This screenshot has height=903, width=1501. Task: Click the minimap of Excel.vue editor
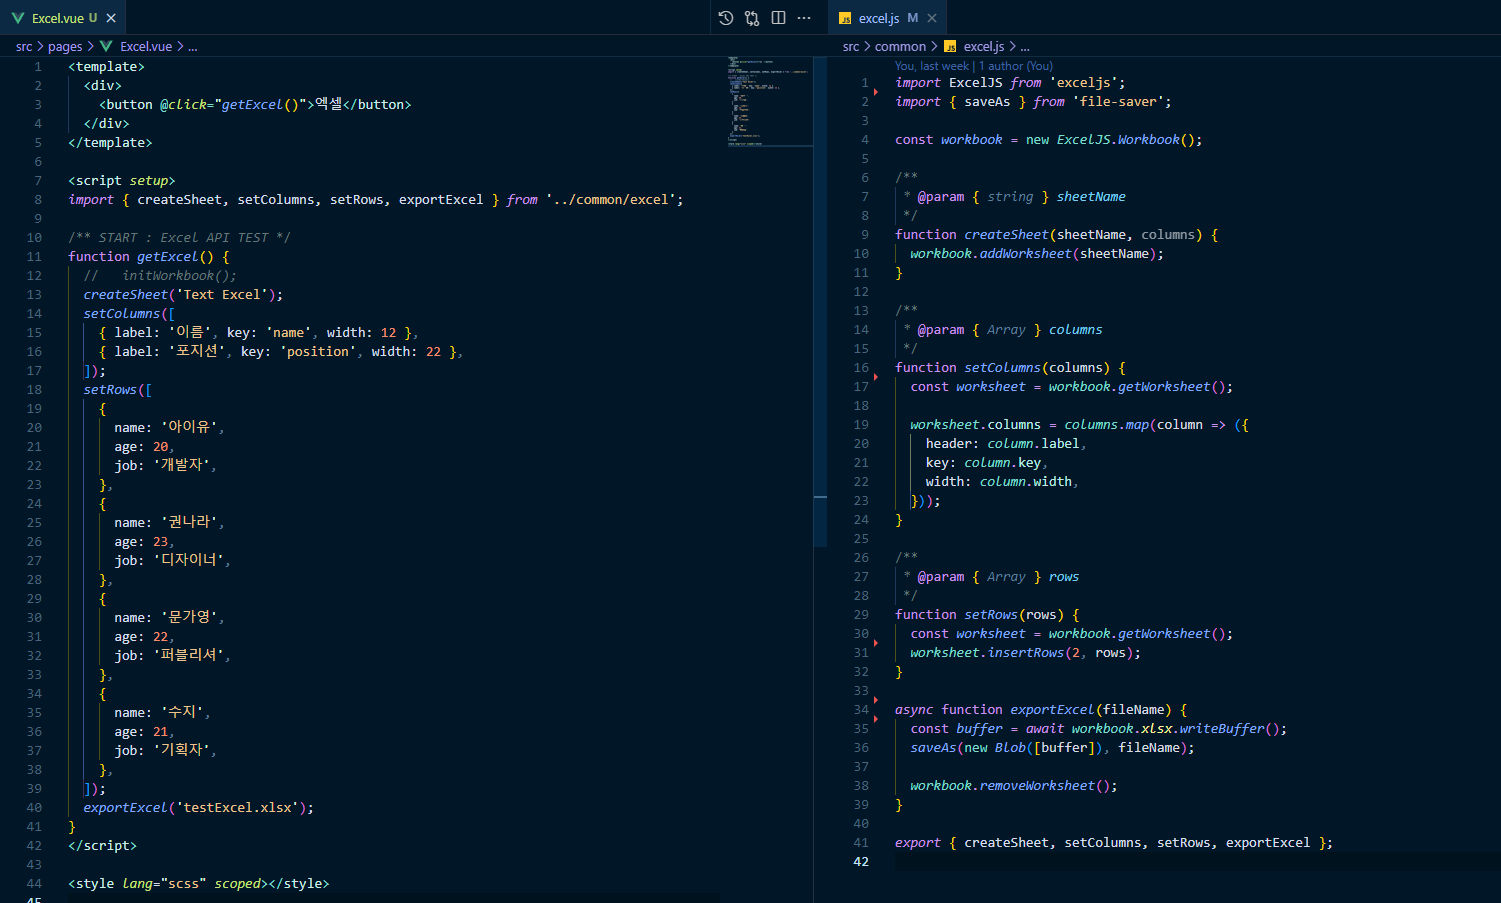point(770,102)
